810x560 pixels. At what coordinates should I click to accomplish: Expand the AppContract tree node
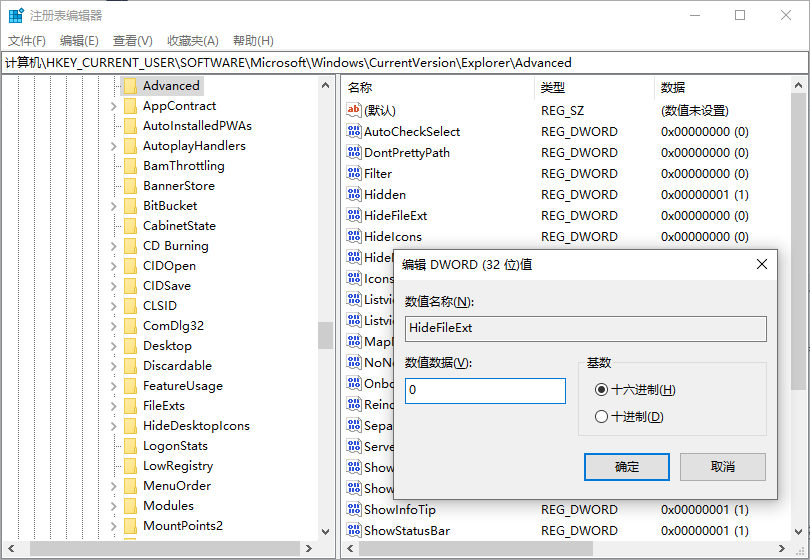point(114,106)
